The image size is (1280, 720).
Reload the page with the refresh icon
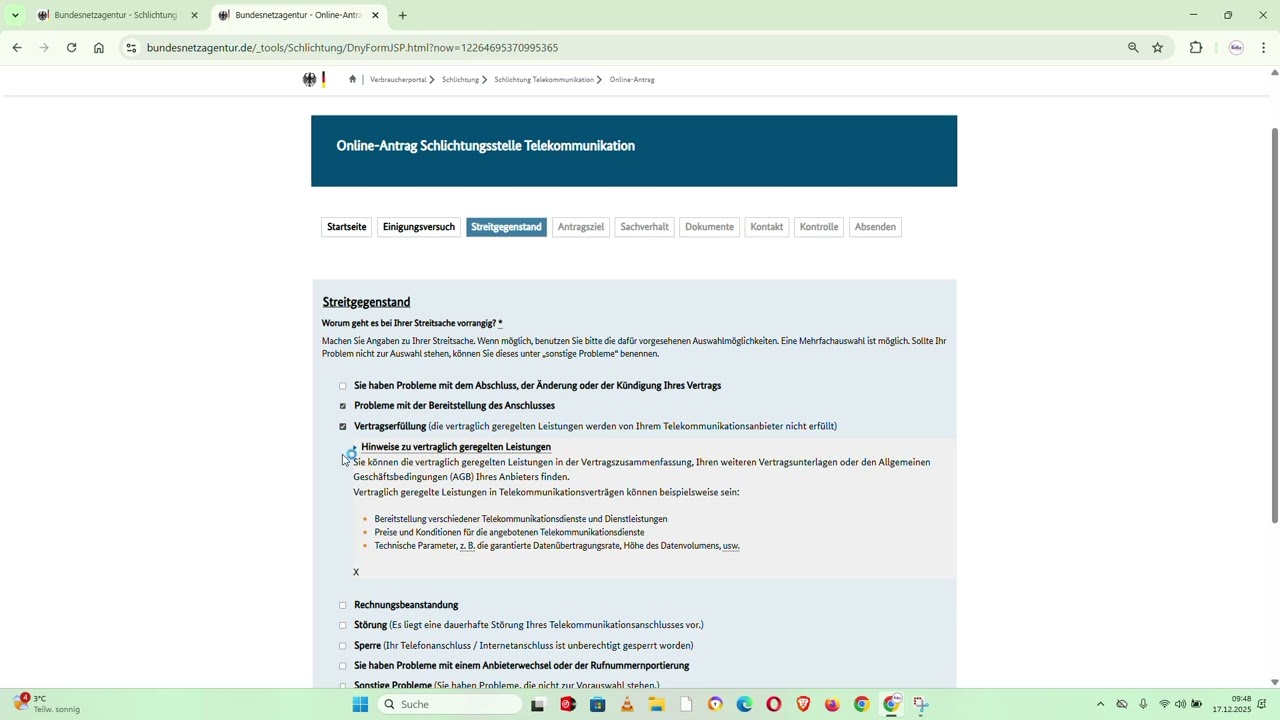(x=71, y=47)
